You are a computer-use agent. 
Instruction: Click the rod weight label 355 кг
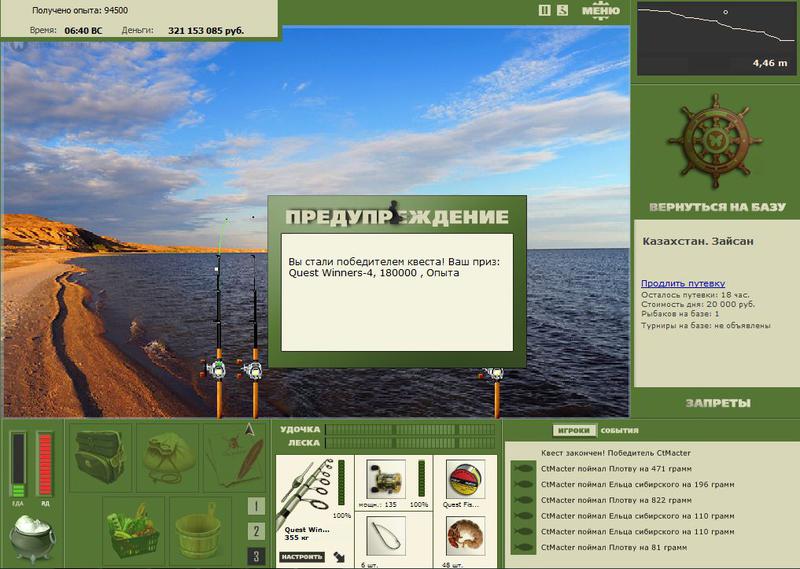tap(296, 537)
